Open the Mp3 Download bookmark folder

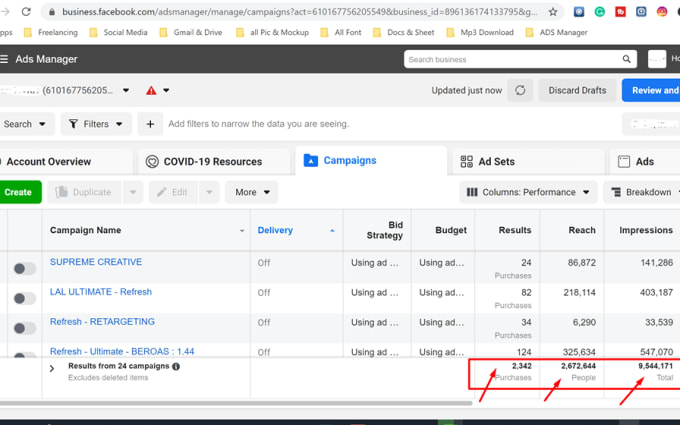click(x=480, y=33)
